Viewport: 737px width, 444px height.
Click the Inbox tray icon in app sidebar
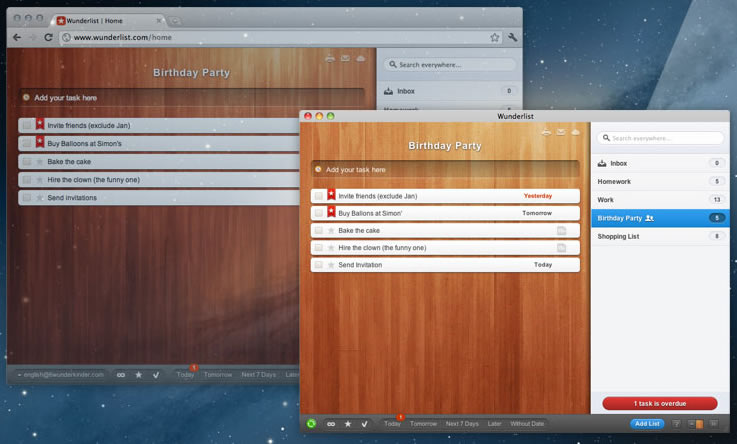click(x=602, y=163)
